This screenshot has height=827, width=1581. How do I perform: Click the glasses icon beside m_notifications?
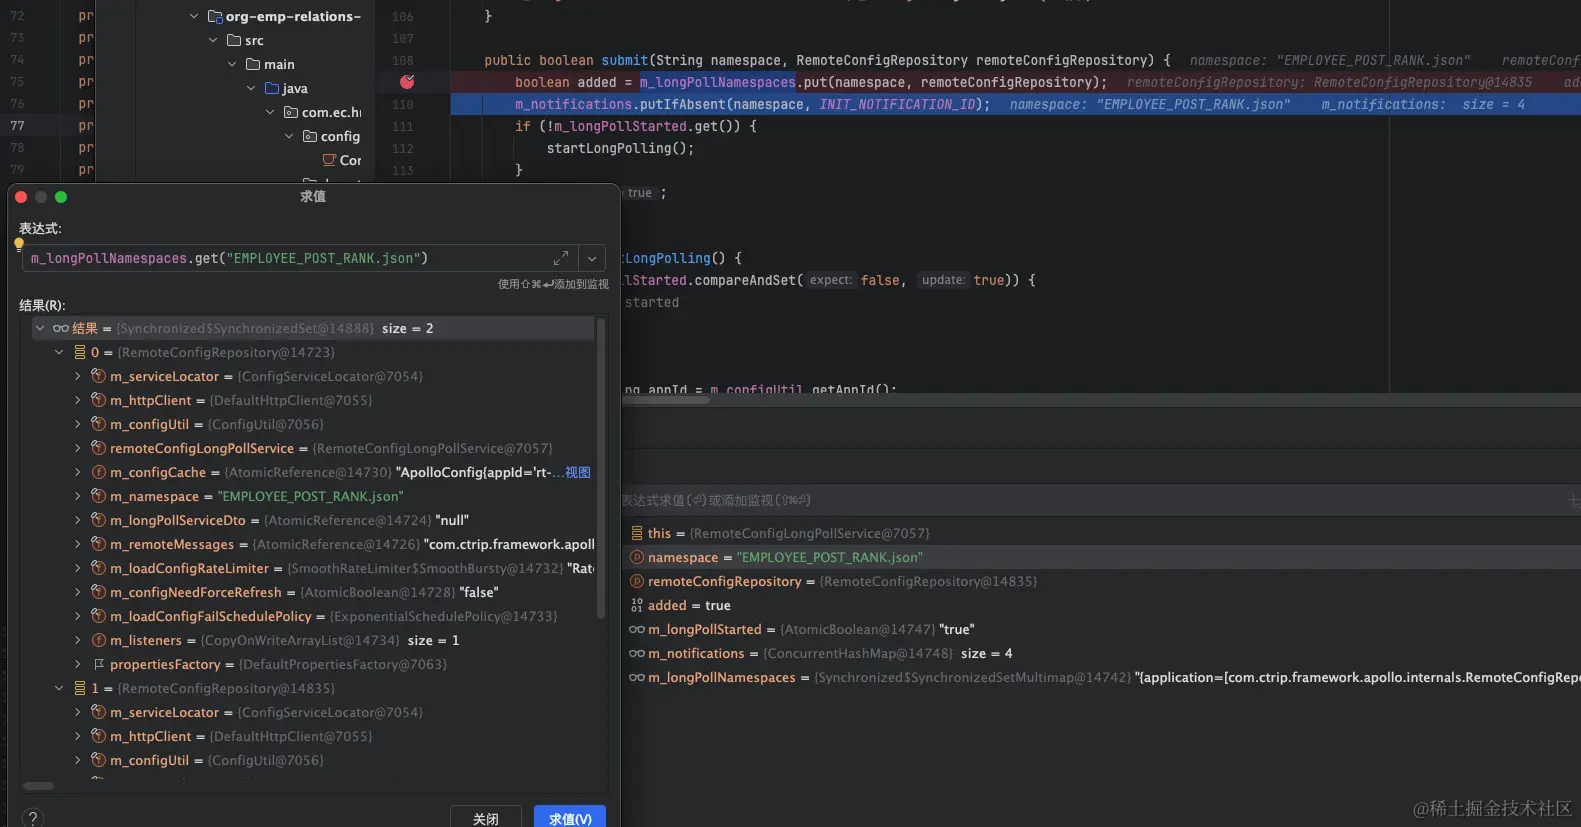tap(637, 653)
